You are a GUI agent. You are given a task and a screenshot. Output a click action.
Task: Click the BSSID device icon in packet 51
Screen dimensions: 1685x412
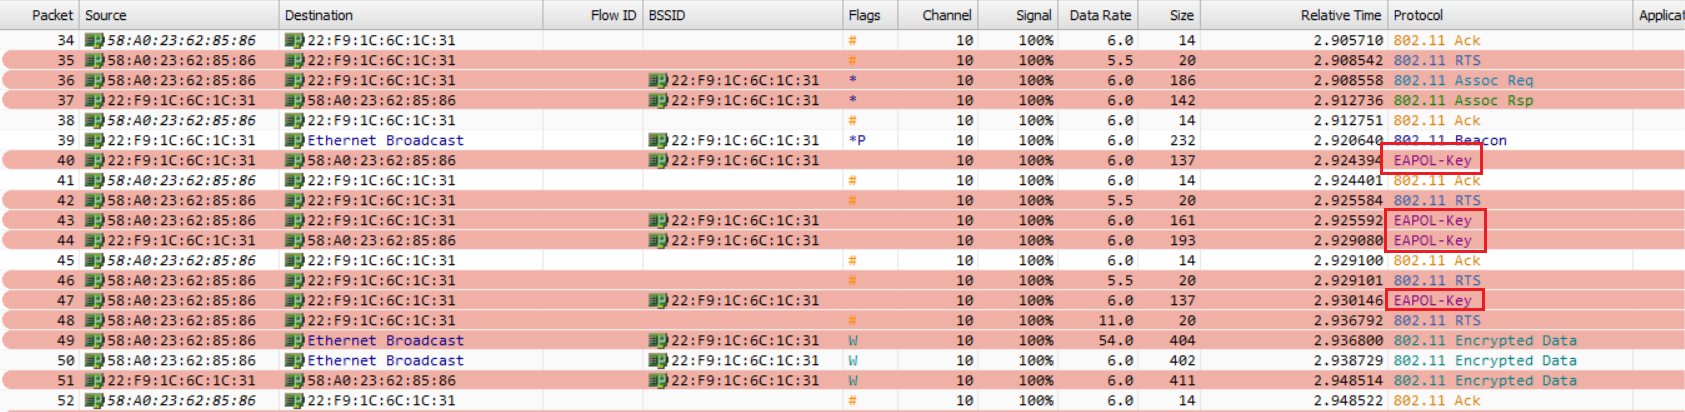[x=658, y=380]
